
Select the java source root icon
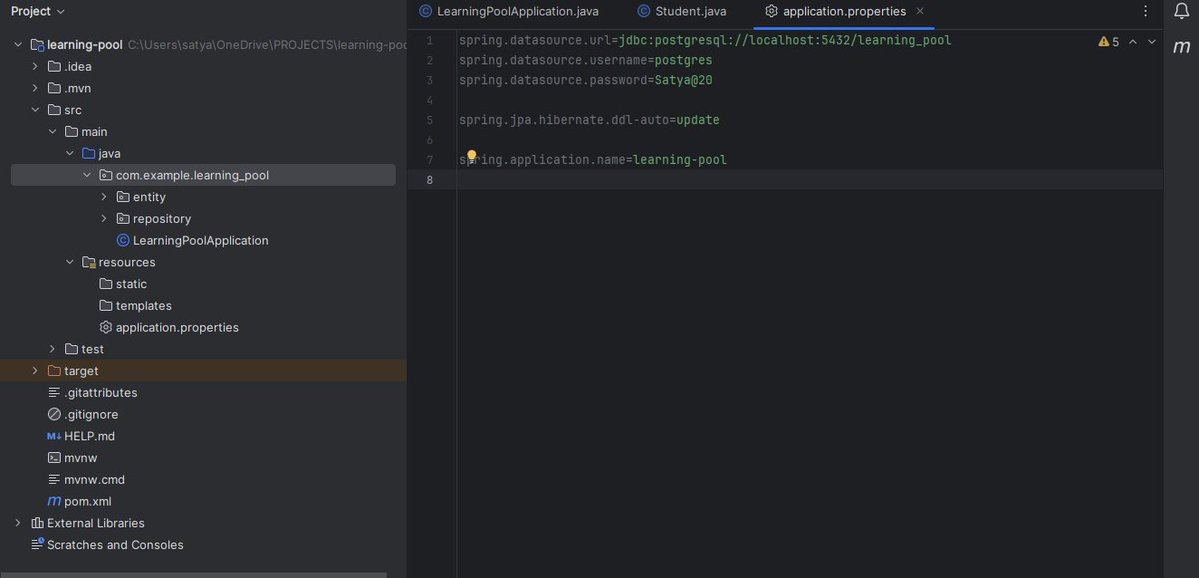89,154
